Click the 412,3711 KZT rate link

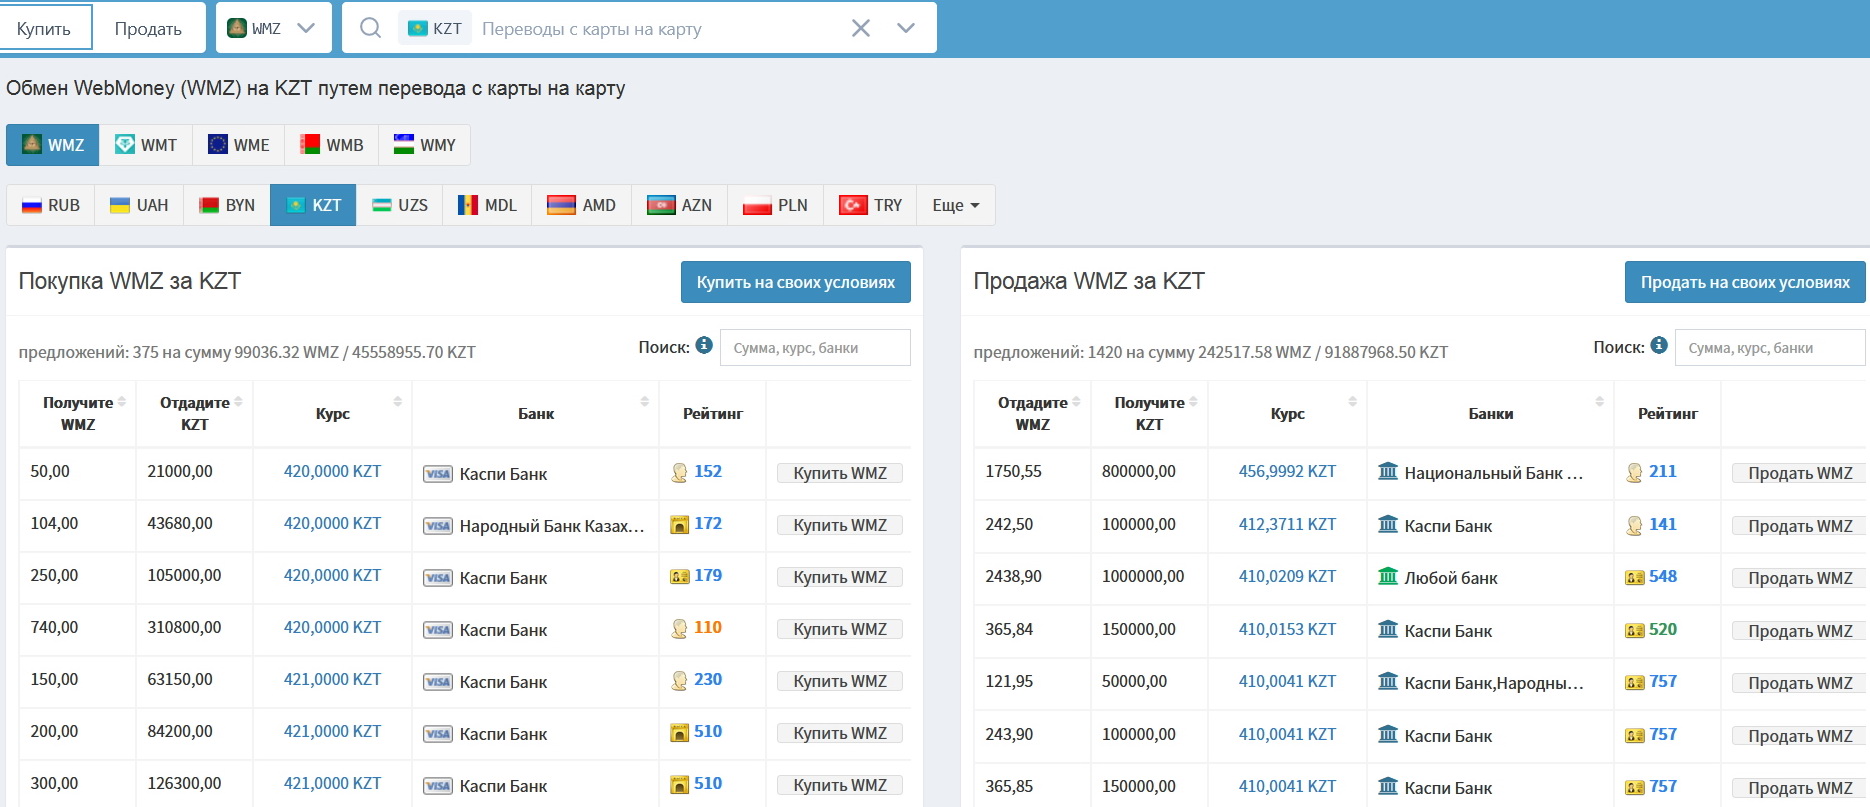[x=1287, y=524]
